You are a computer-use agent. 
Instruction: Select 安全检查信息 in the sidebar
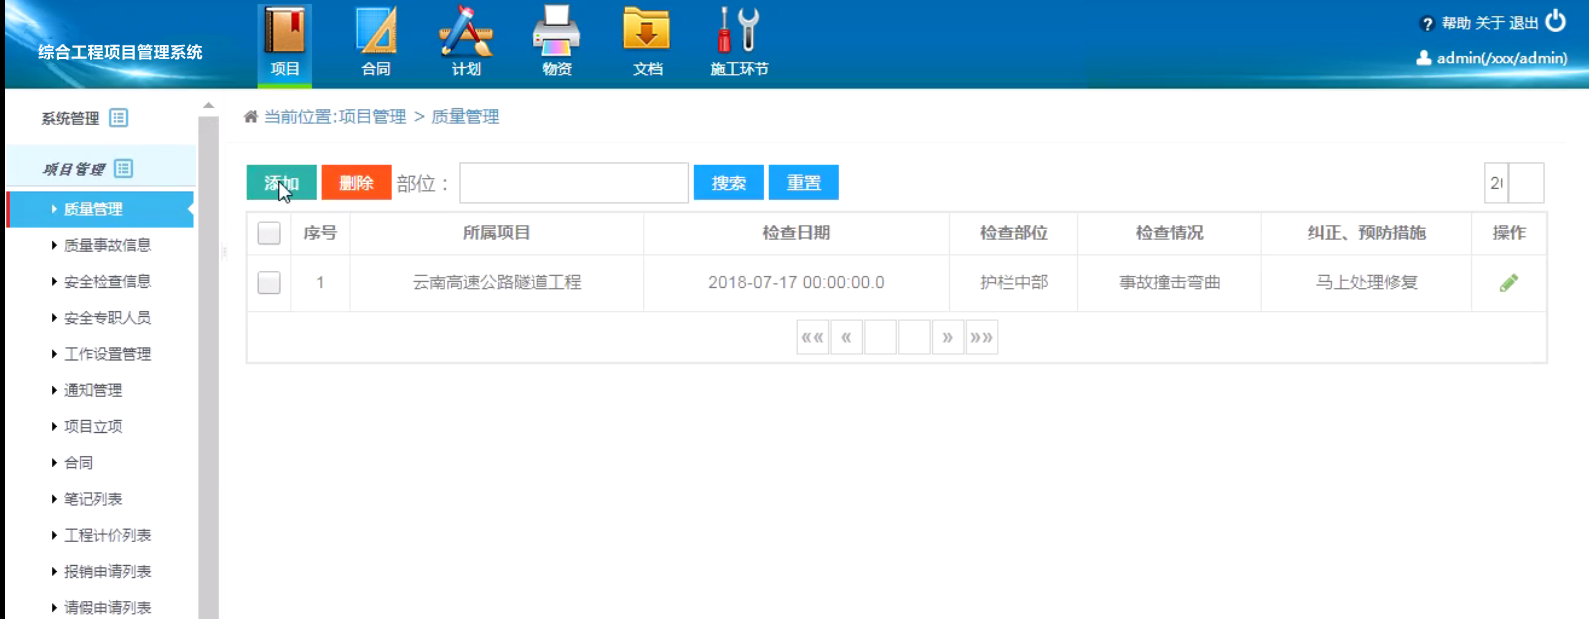[x=107, y=282]
